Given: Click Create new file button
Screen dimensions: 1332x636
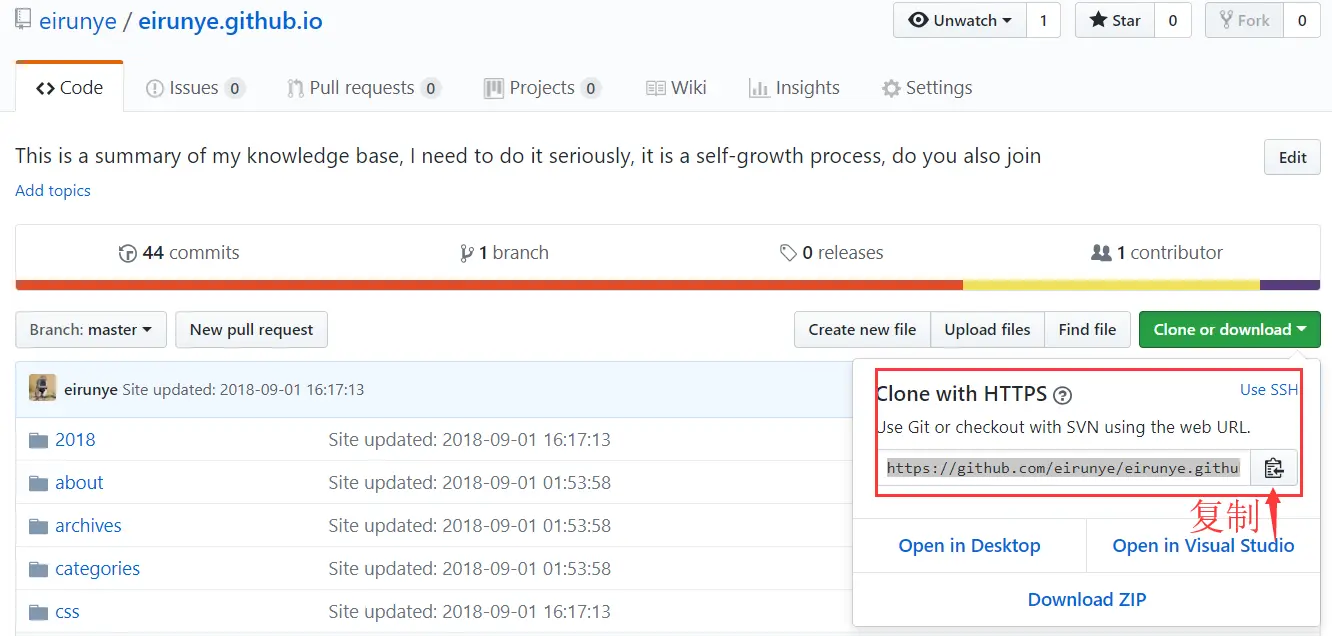Looking at the screenshot, I should [862, 329].
